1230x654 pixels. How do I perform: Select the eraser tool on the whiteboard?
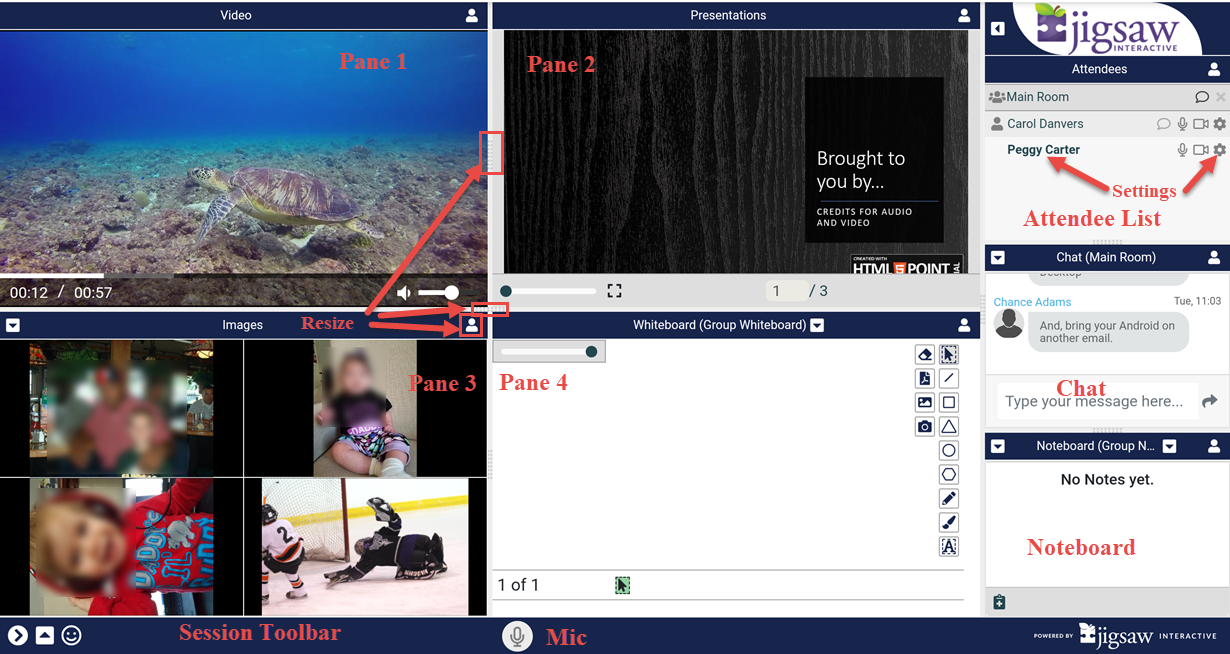pyautogui.click(x=925, y=355)
